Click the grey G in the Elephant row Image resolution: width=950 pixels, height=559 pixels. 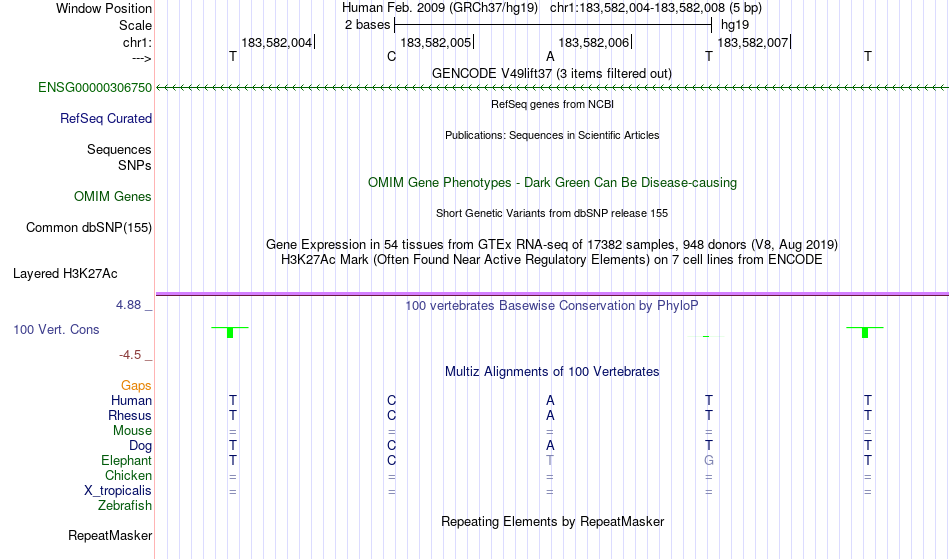pos(709,460)
